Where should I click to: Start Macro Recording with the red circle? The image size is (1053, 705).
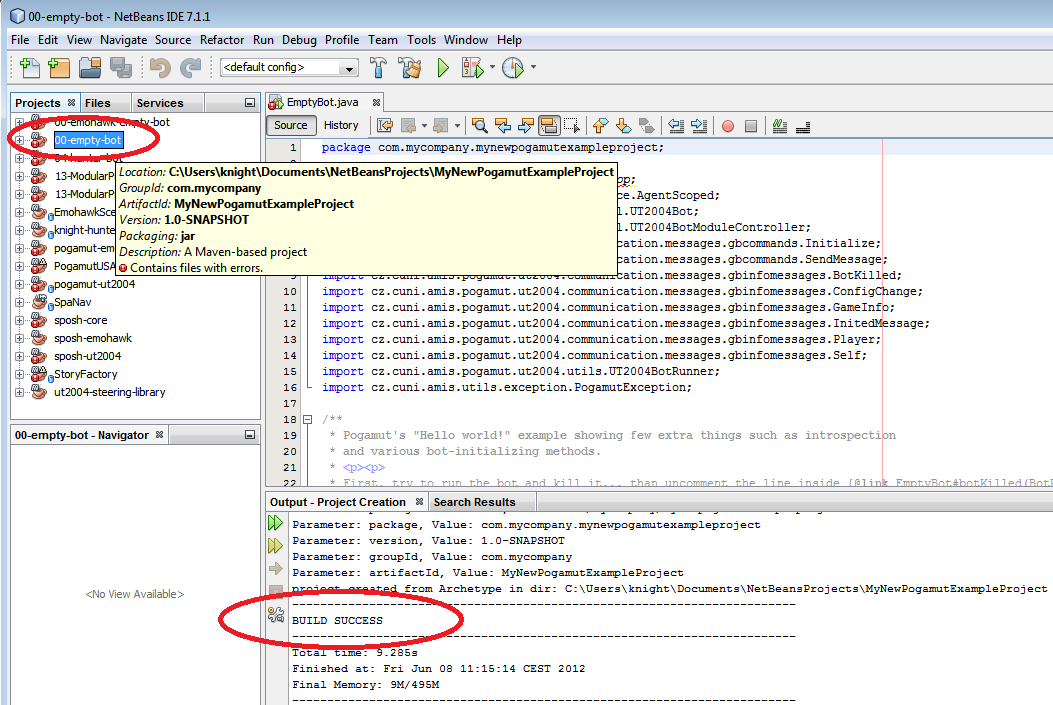(728, 126)
